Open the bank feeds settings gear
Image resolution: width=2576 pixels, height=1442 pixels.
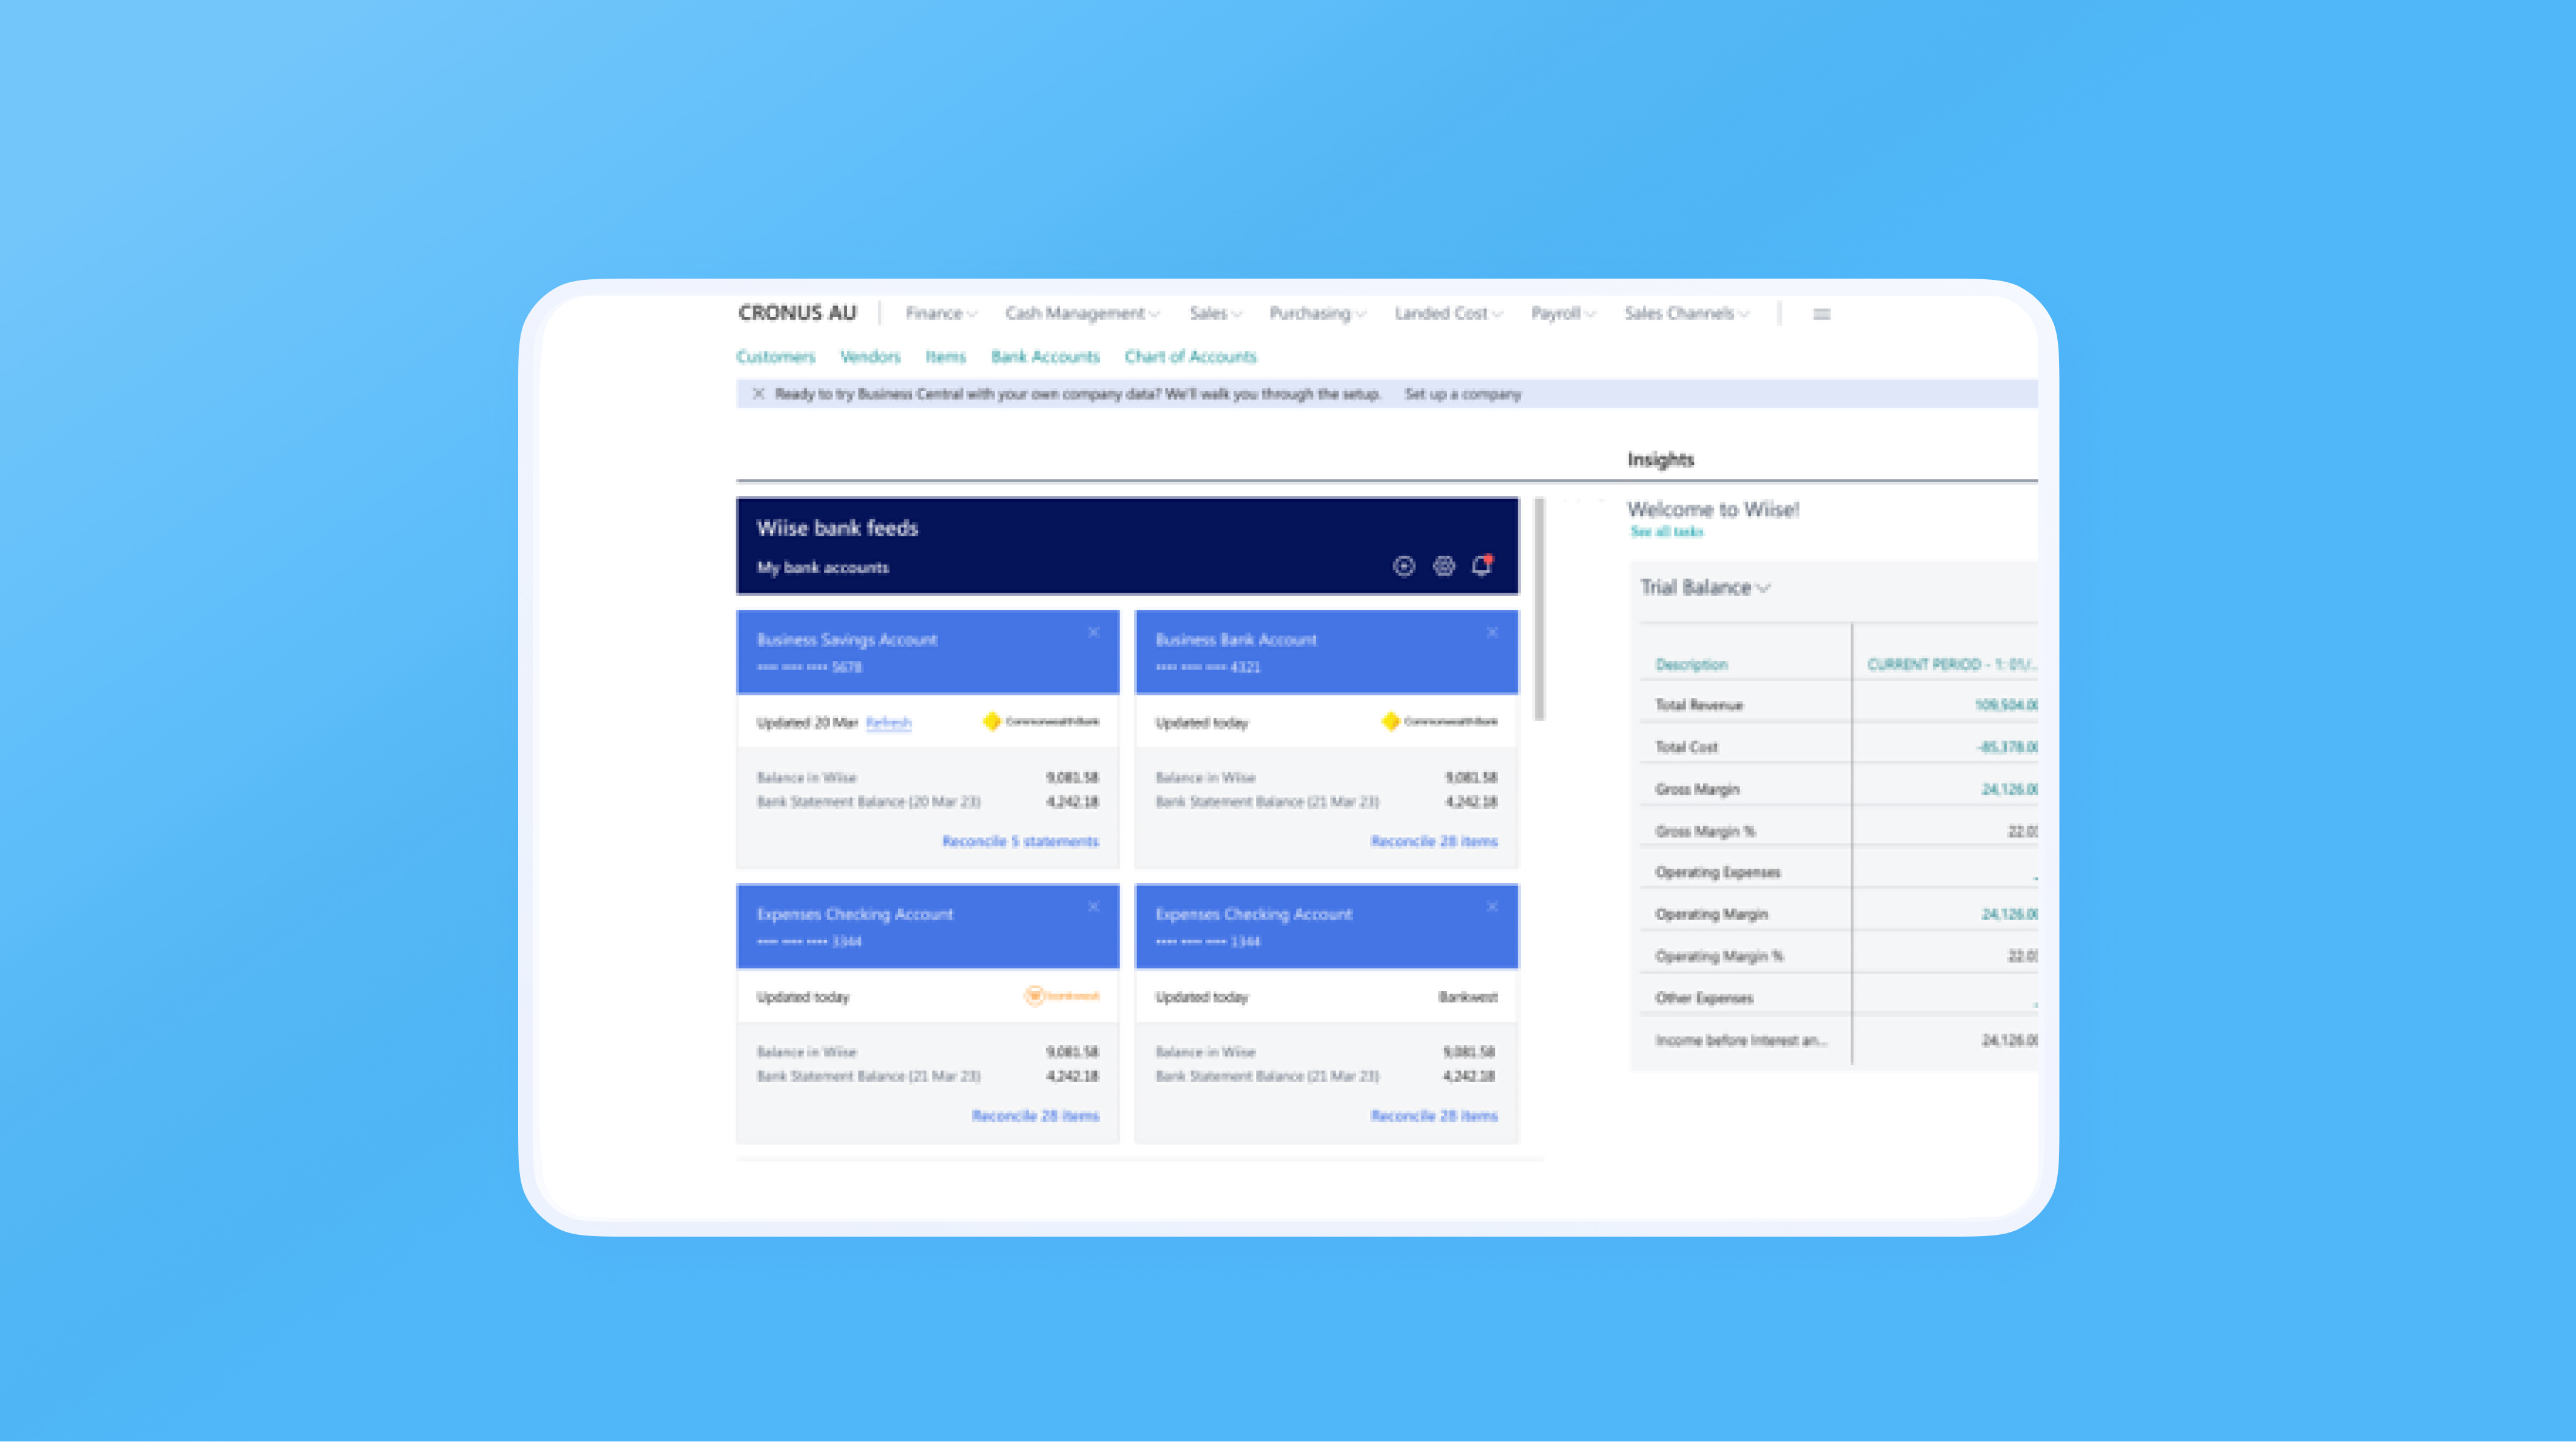pos(1443,566)
